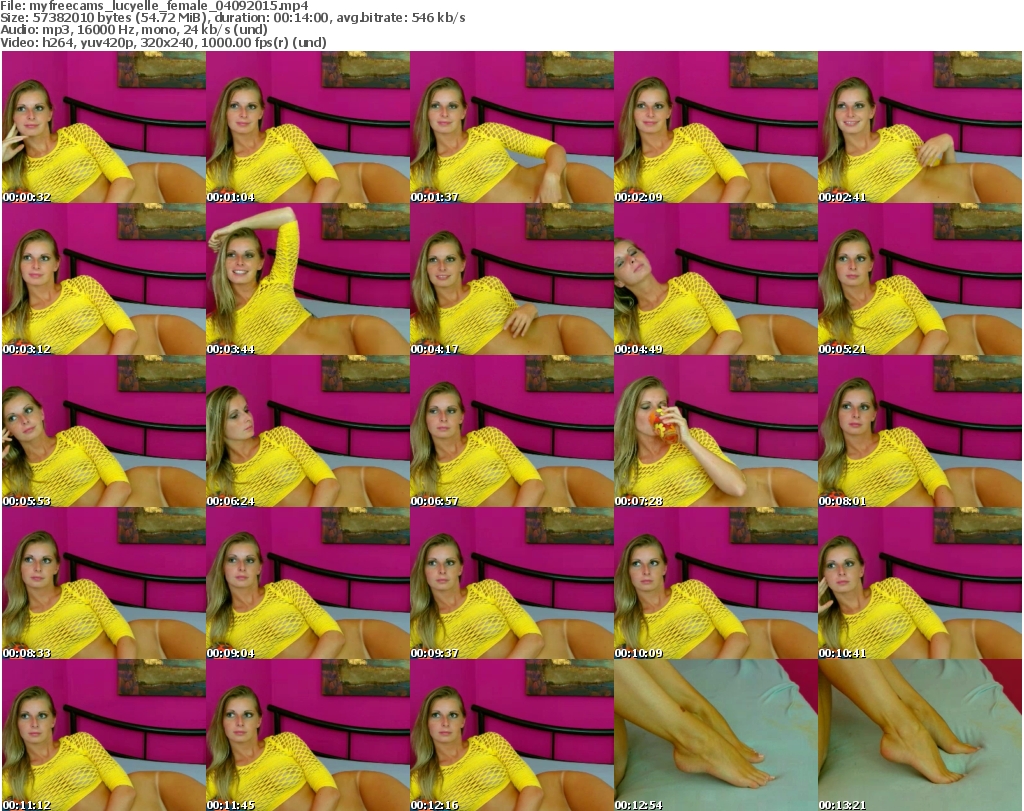Click the Video h264 info line

(163, 42)
